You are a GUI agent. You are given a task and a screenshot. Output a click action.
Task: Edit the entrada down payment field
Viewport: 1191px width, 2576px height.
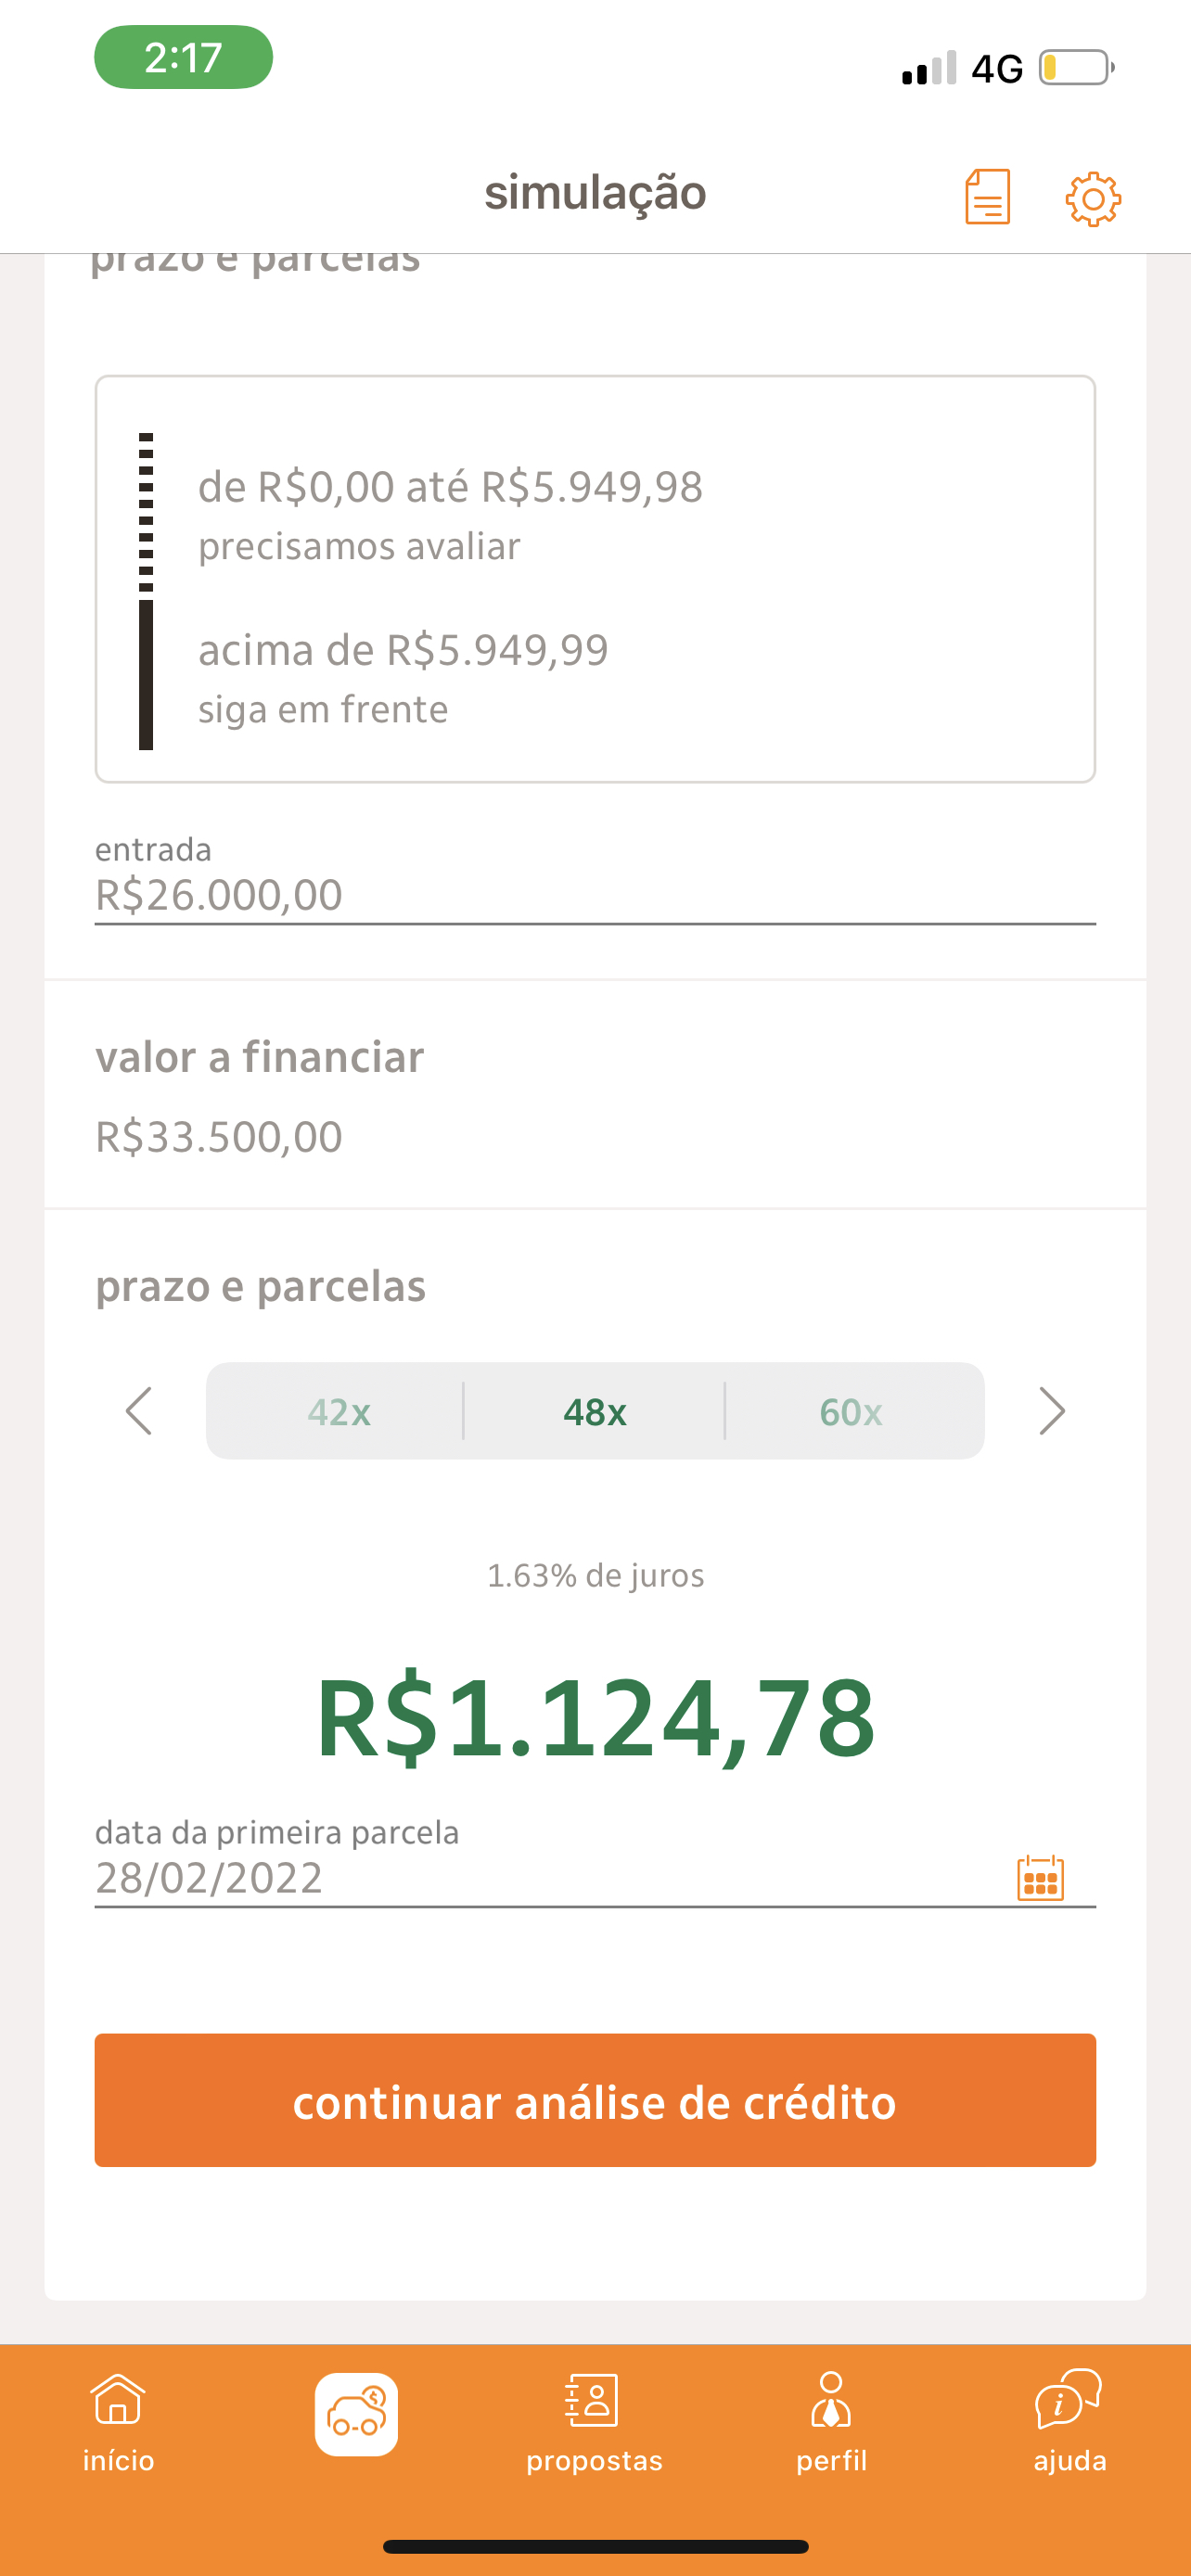tap(594, 894)
